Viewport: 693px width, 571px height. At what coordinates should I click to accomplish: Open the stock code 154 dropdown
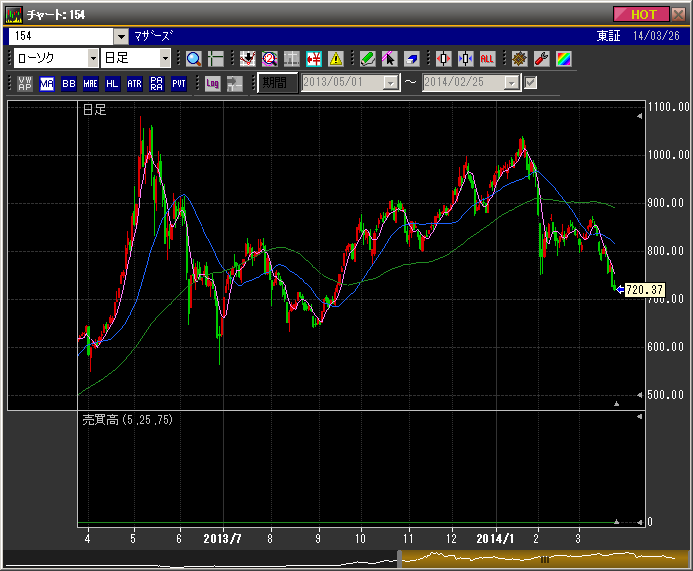coord(121,36)
